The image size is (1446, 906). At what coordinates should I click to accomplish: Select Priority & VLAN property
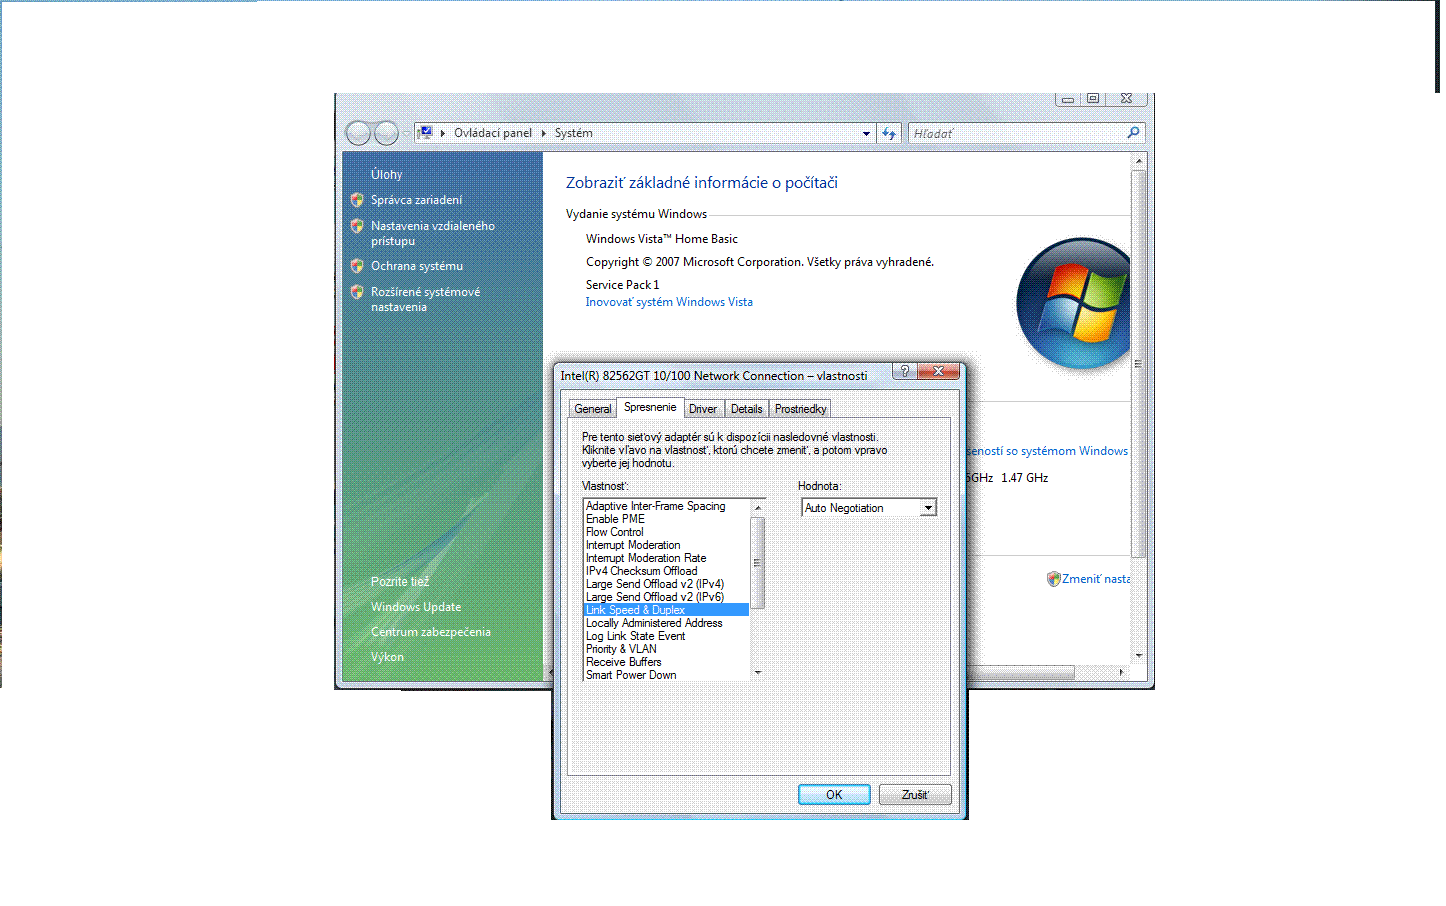click(666, 649)
